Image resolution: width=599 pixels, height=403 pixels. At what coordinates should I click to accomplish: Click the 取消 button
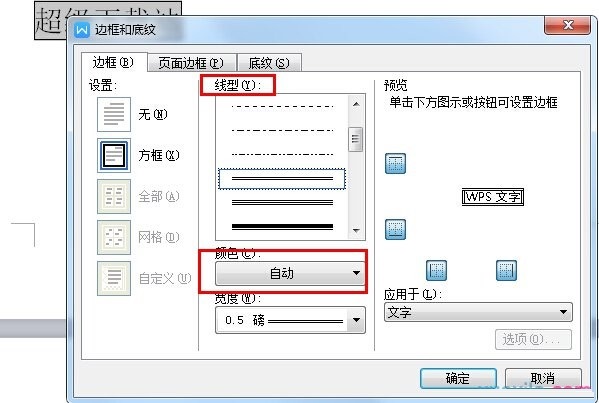[x=543, y=378]
